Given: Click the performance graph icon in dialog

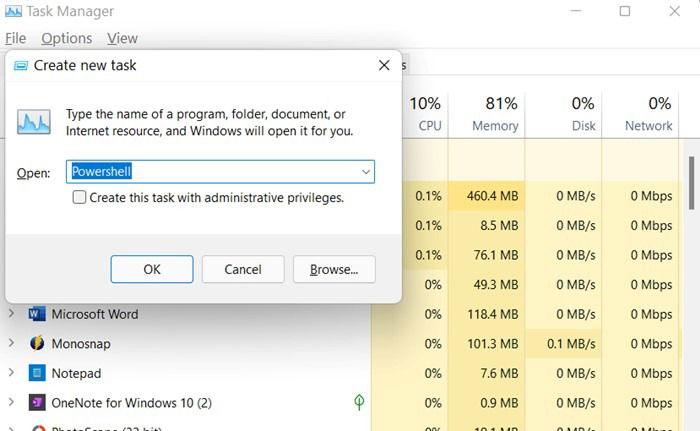Looking at the screenshot, I should pos(34,121).
